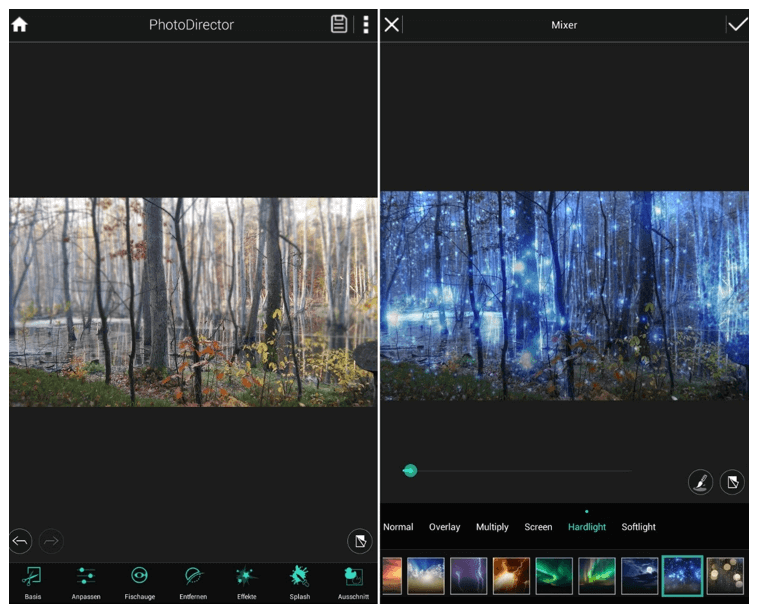Tap the home icon in PhotoDirector
This screenshot has height=614, width=760.
[19, 25]
